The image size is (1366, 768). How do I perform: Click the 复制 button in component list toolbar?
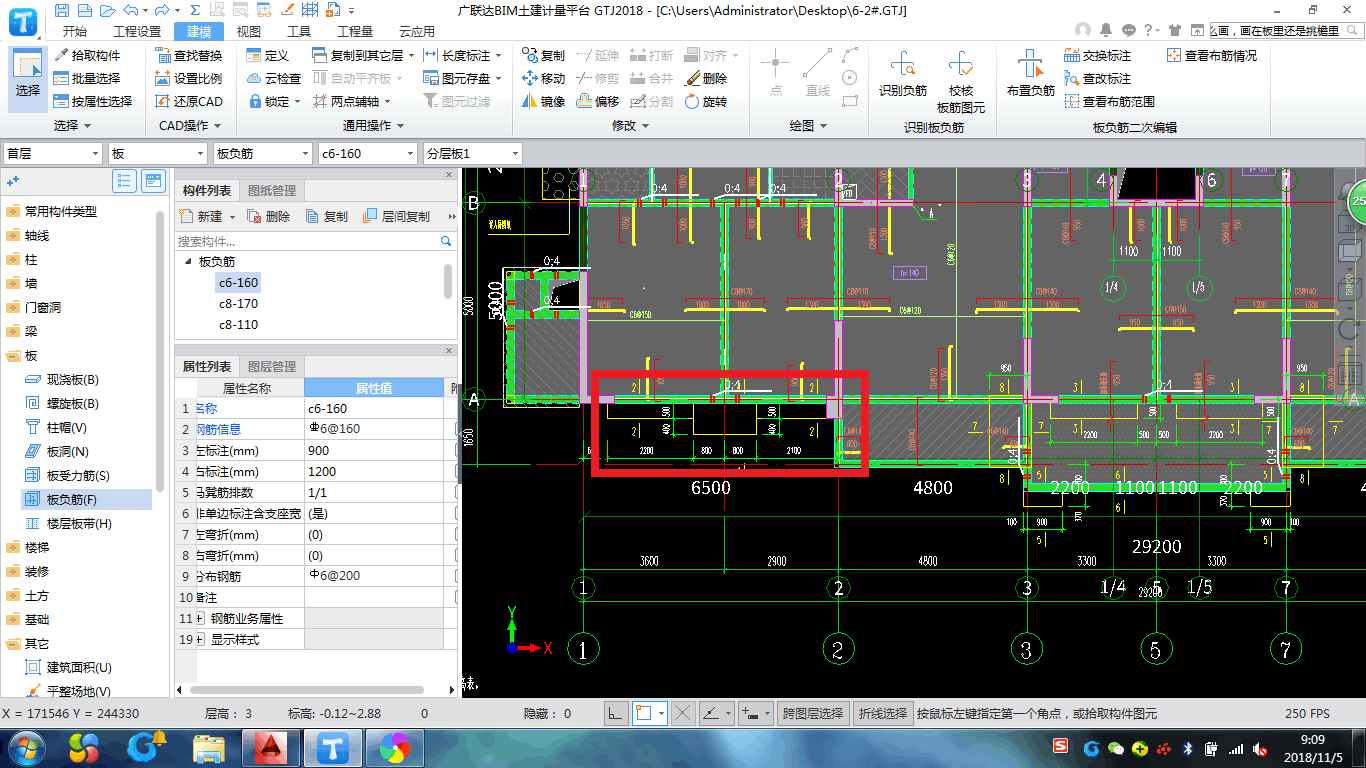[327, 216]
